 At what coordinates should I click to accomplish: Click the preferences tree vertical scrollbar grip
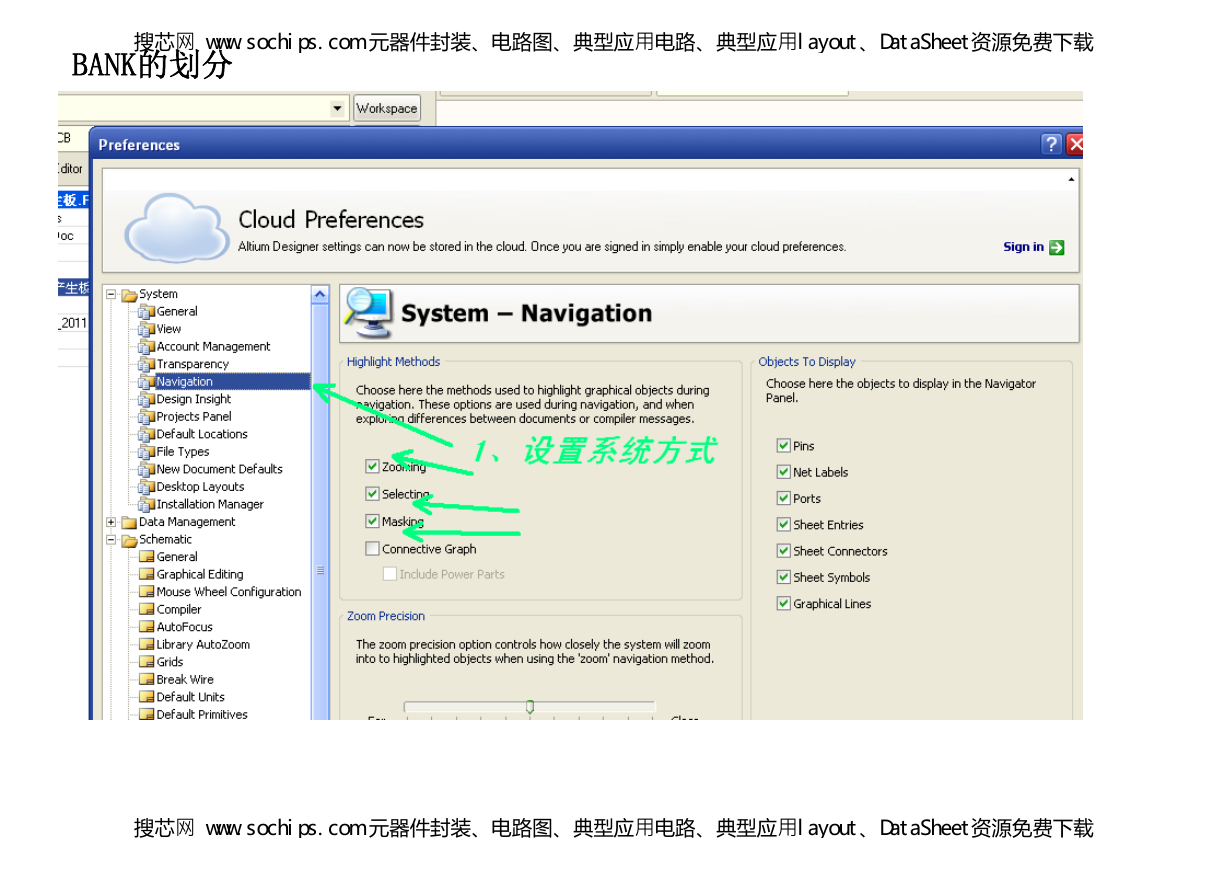point(320,571)
